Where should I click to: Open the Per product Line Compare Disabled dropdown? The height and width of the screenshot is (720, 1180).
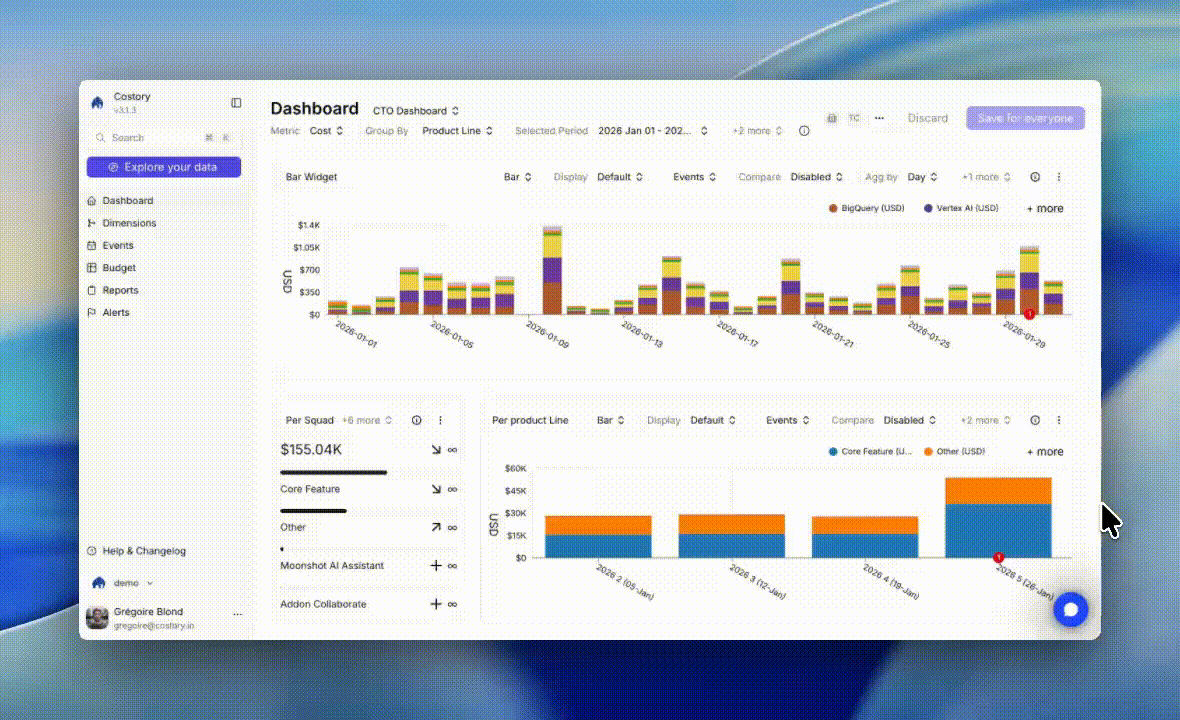910,421
